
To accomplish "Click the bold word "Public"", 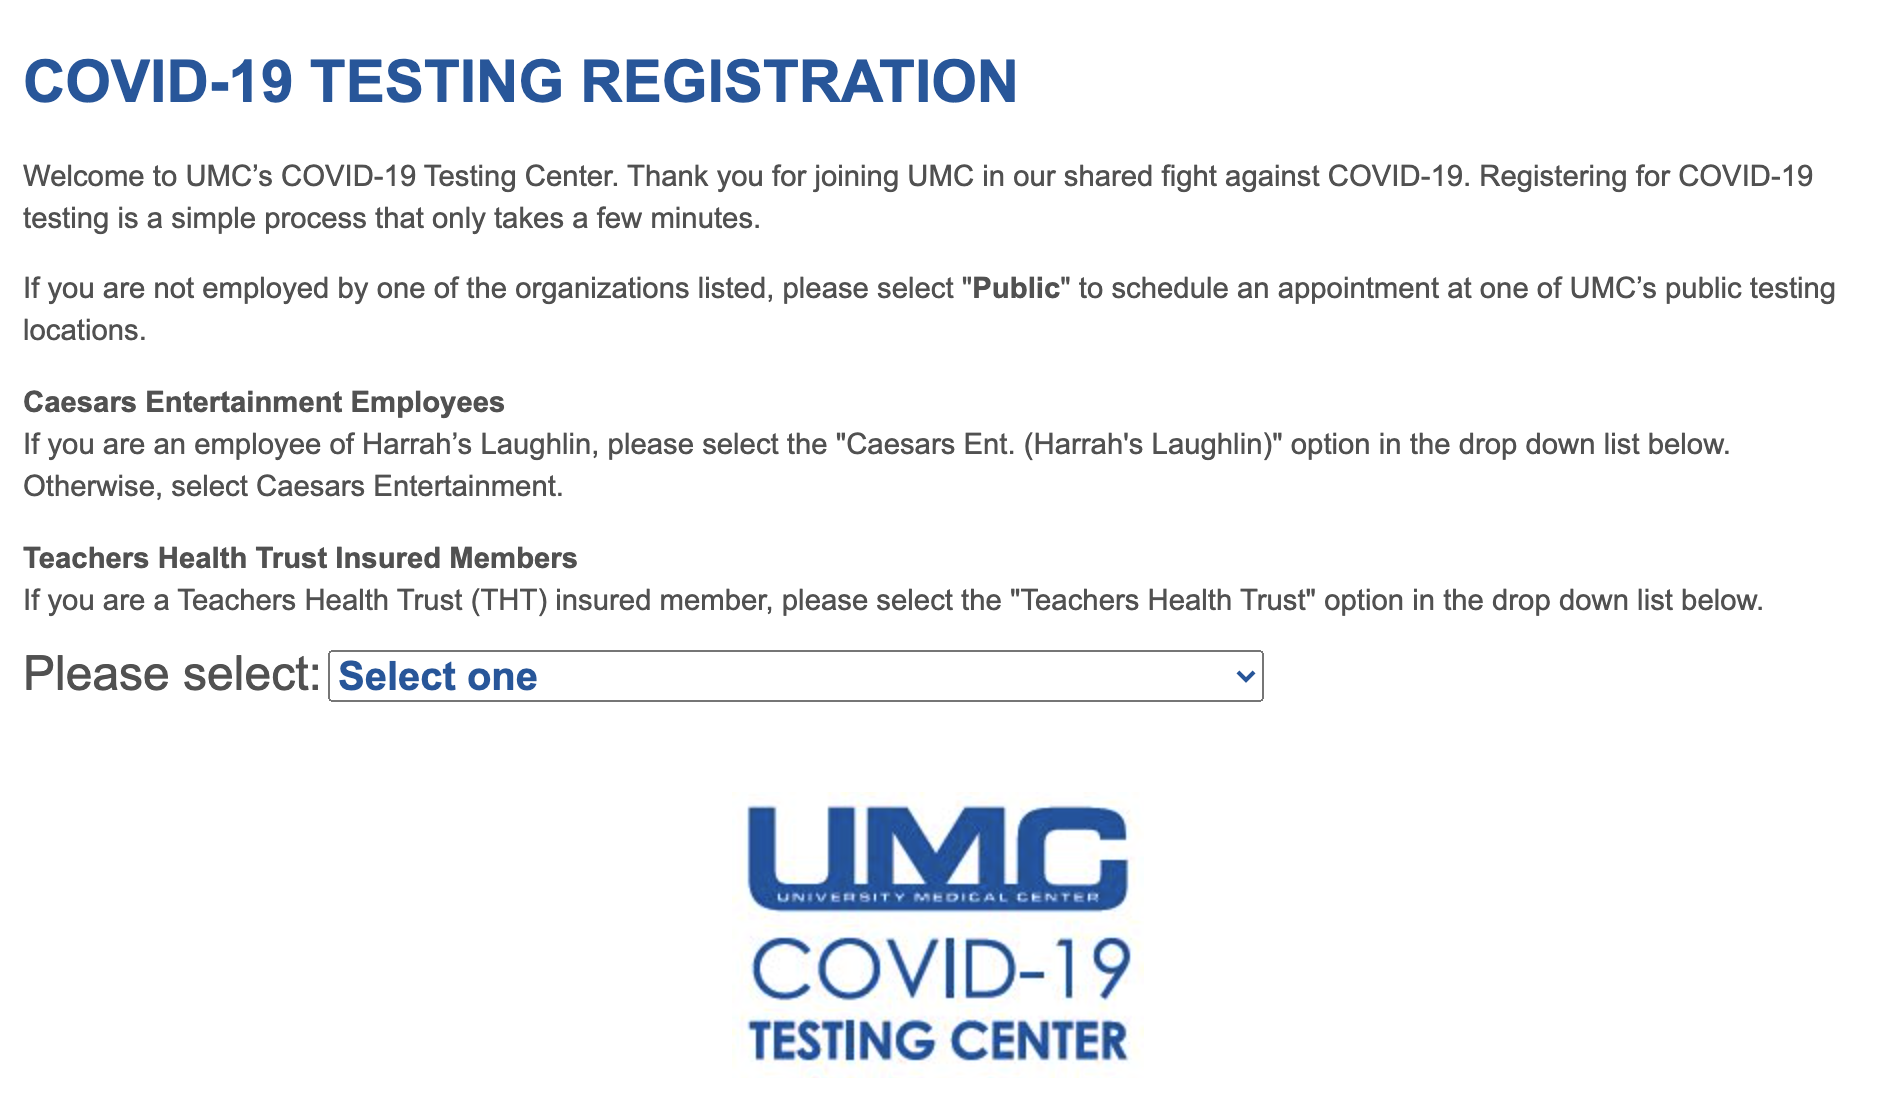I will point(1016,288).
